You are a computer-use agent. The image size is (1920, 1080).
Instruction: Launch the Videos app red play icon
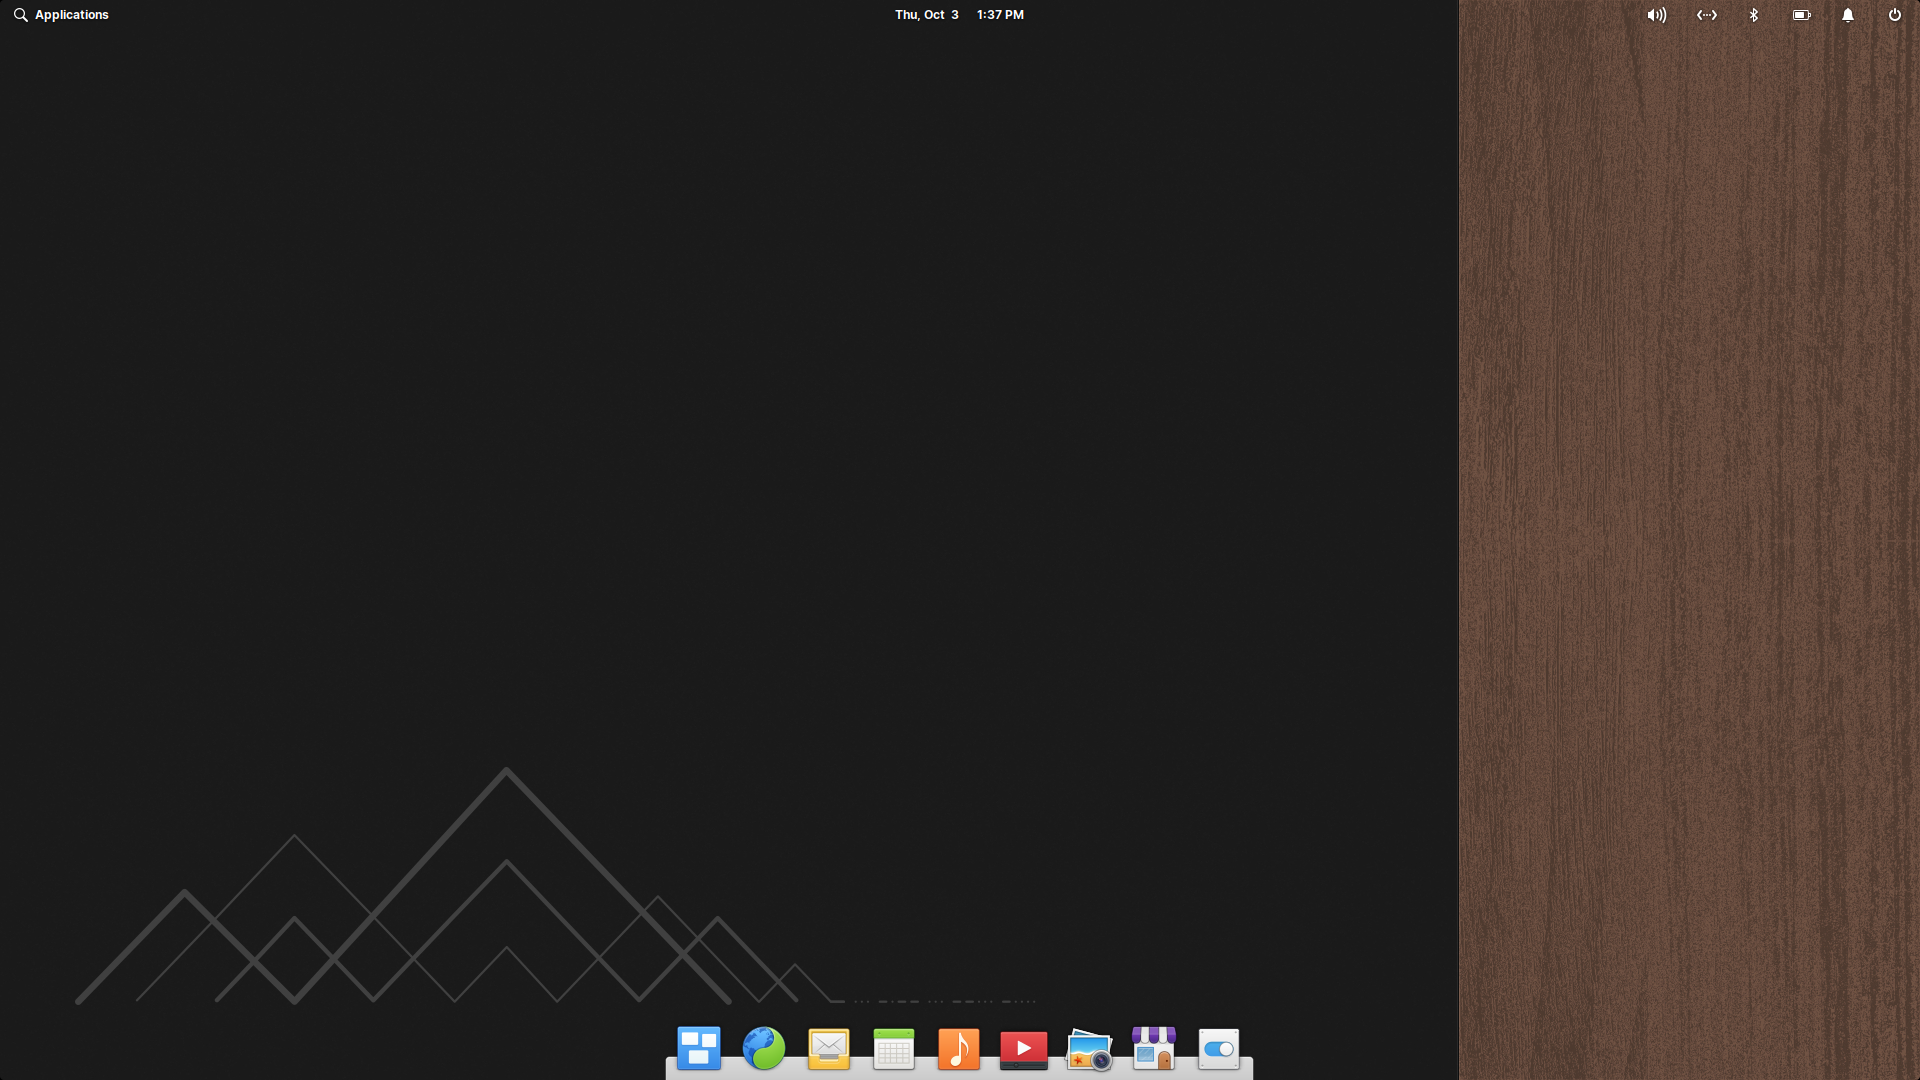(x=1023, y=1049)
